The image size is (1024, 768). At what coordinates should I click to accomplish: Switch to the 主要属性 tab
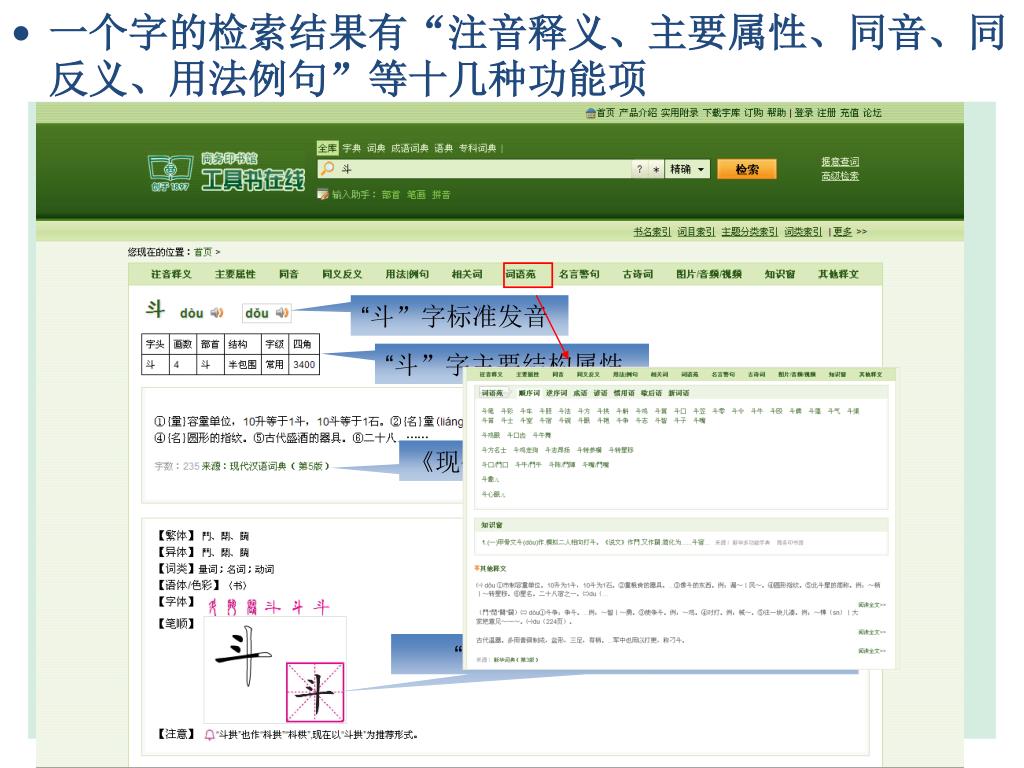click(x=235, y=274)
